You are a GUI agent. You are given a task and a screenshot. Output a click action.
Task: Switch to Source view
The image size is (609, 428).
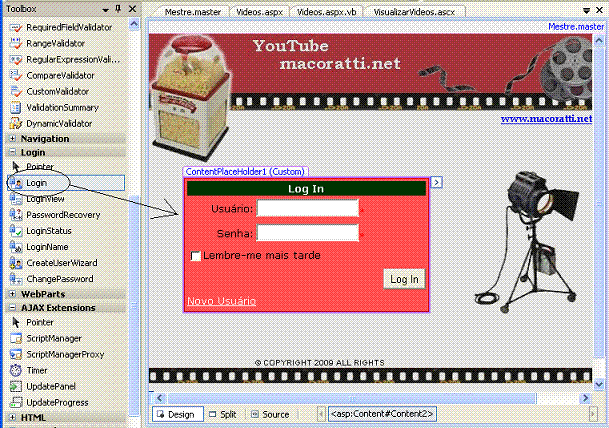[x=270, y=414]
